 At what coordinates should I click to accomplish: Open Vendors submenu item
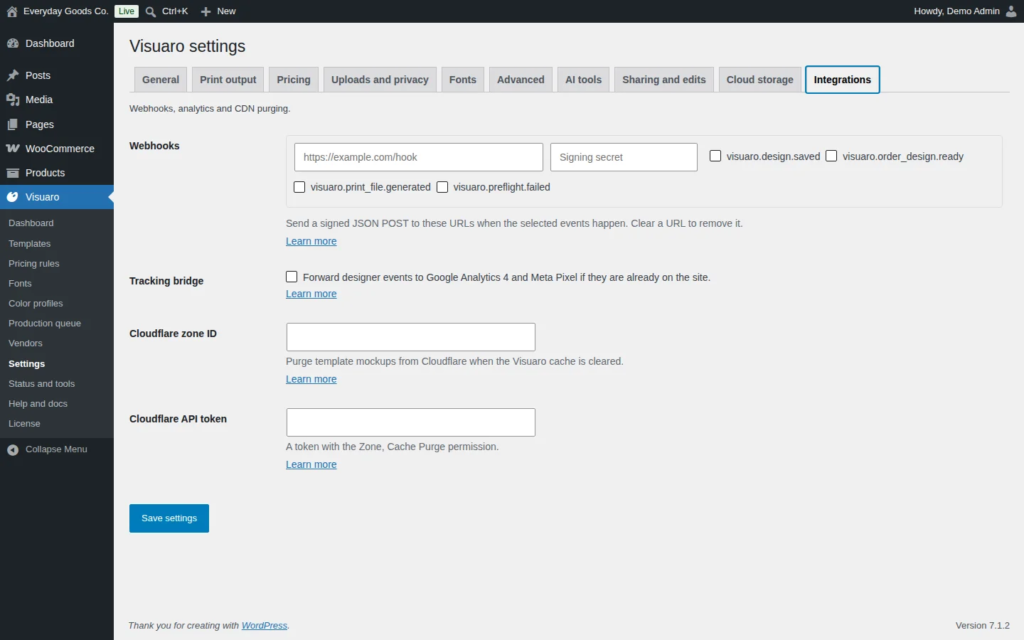[25, 343]
